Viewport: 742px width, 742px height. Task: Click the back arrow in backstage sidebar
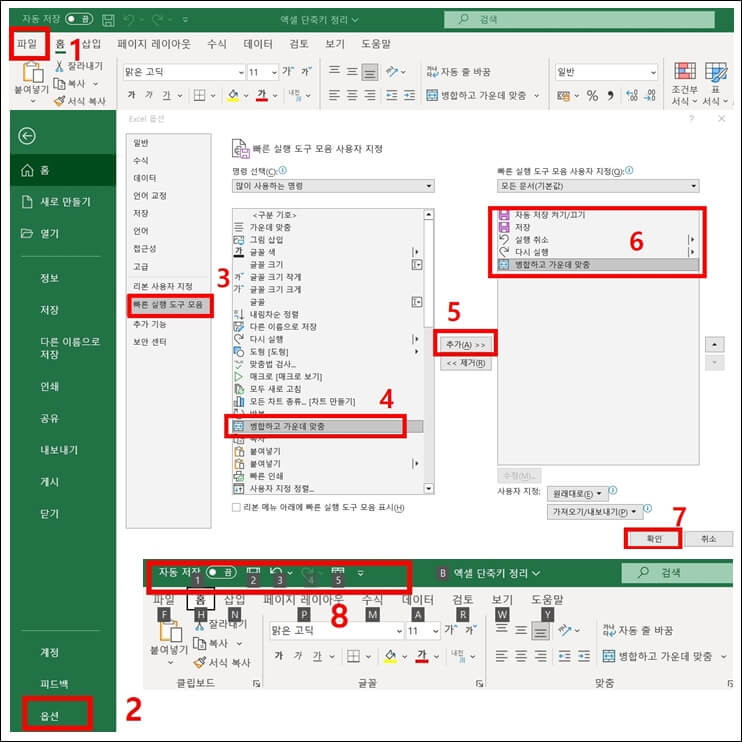27,136
